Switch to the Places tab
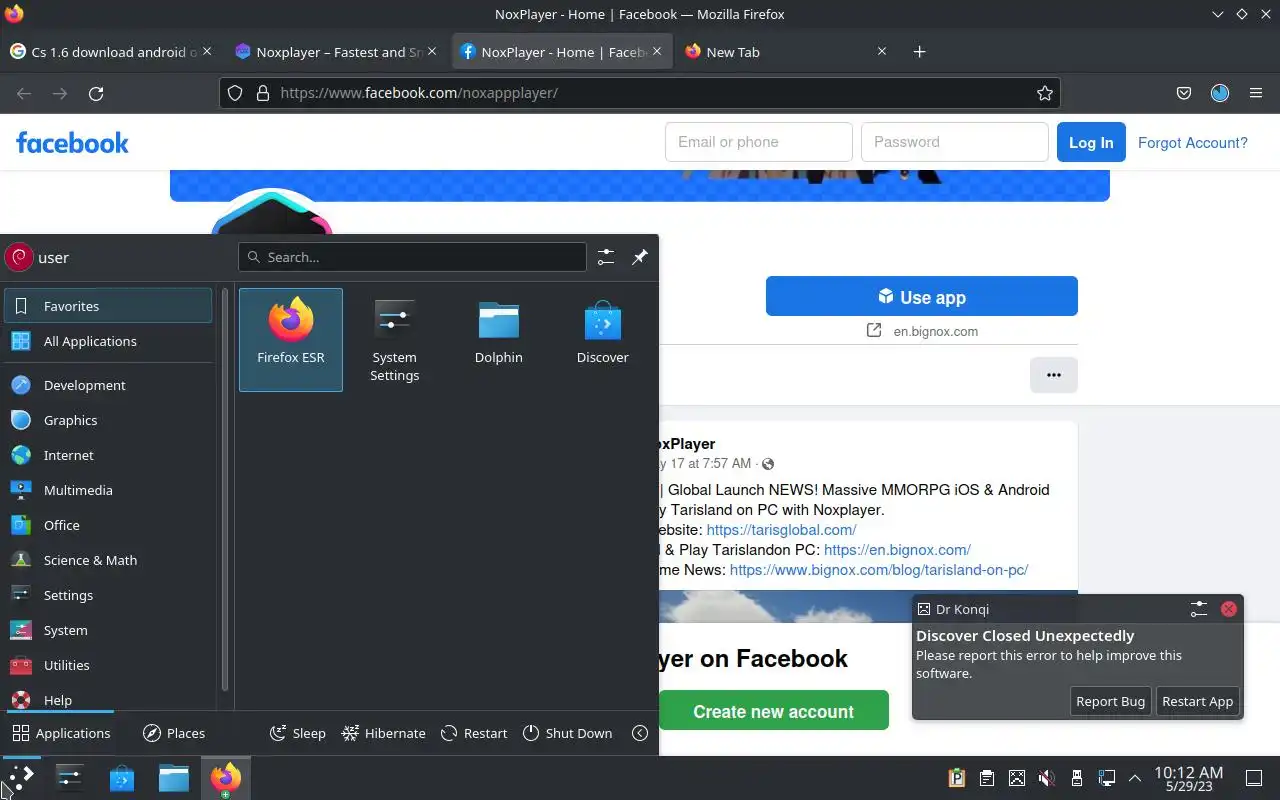Screen dimensions: 1280x800 coord(174,733)
